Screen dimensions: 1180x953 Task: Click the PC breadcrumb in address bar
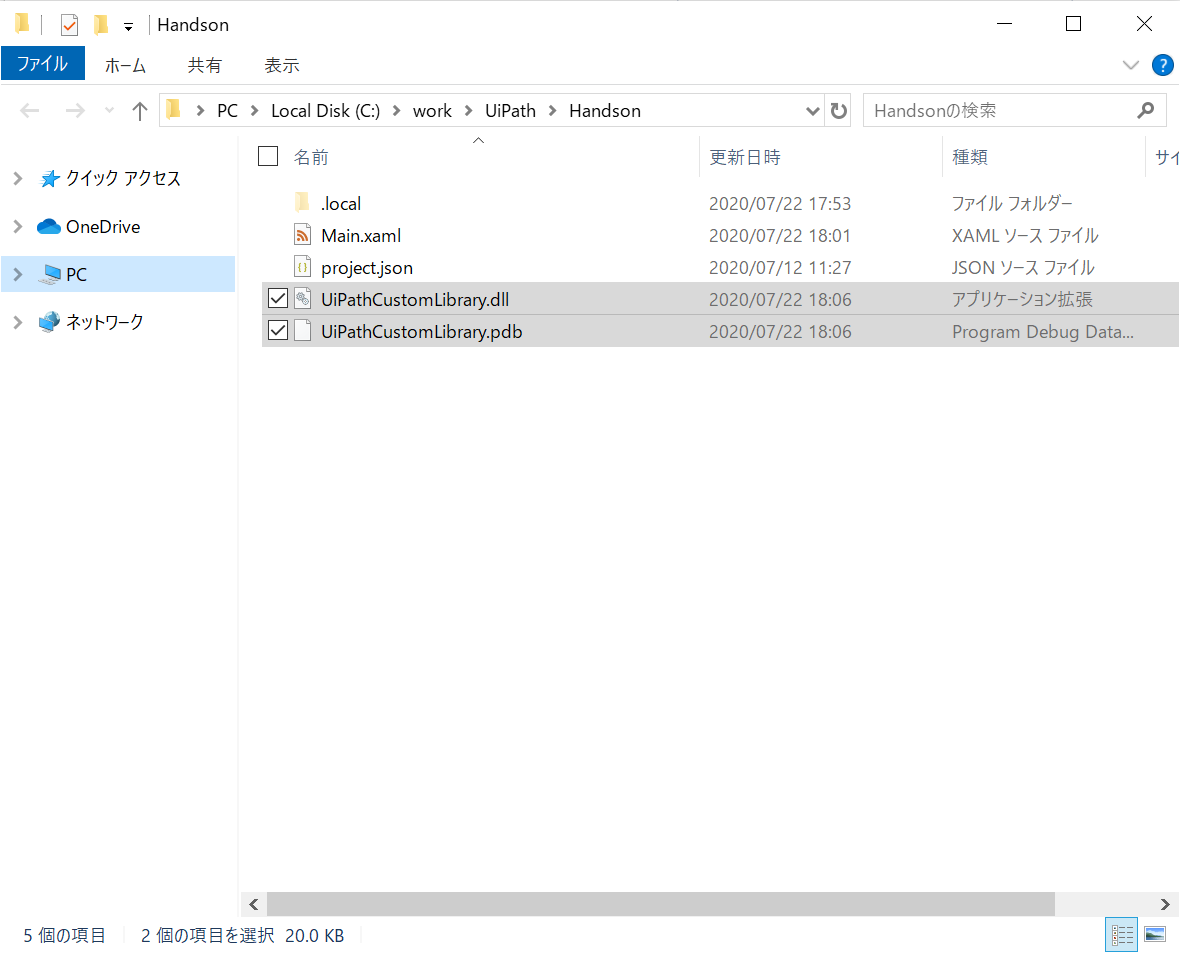click(227, 111)
